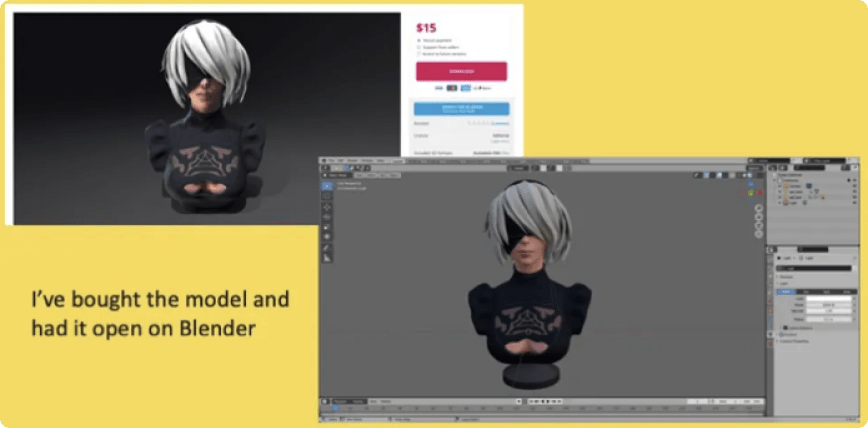The height and width of the screenshot is (428, 868).
Task: Open the Edit menu in Blender
Action: [341, 160]
